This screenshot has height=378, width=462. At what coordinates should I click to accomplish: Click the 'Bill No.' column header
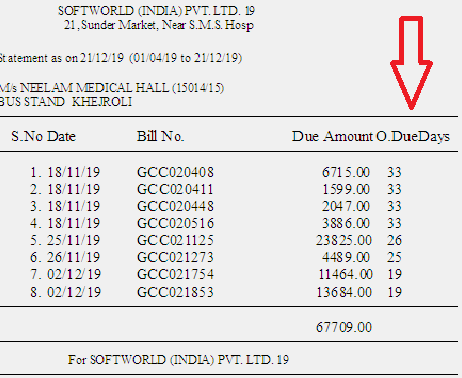pyautogui.click(x=161, y=136)
